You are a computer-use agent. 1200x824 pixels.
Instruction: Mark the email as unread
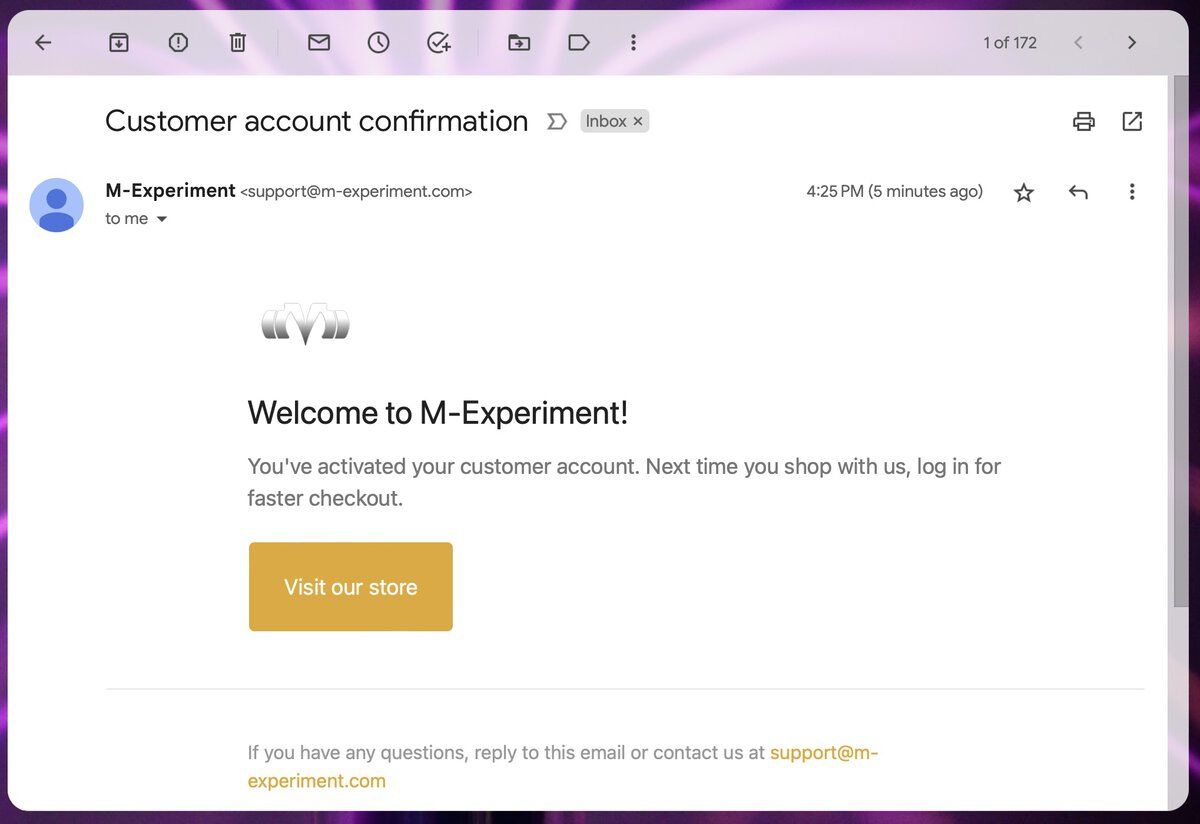point(318,42)
